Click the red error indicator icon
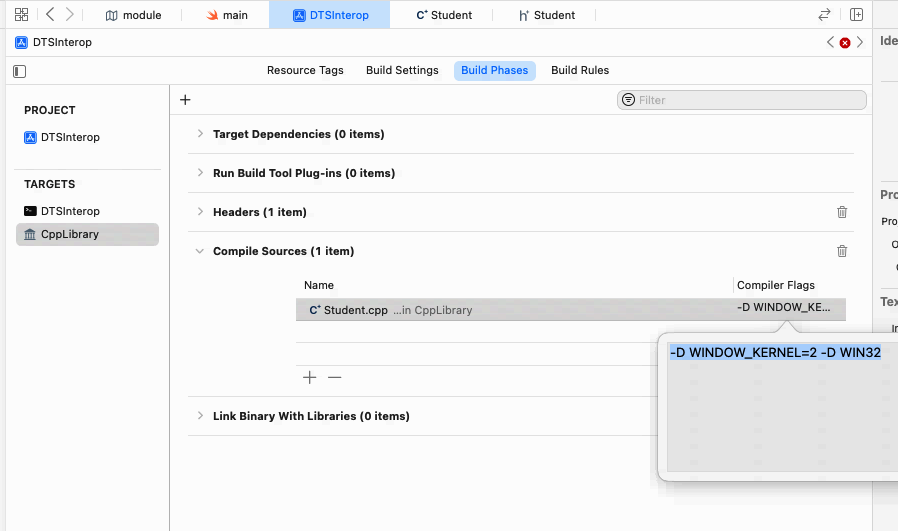This screenshot has height=531, width=898. click(845, 43)
